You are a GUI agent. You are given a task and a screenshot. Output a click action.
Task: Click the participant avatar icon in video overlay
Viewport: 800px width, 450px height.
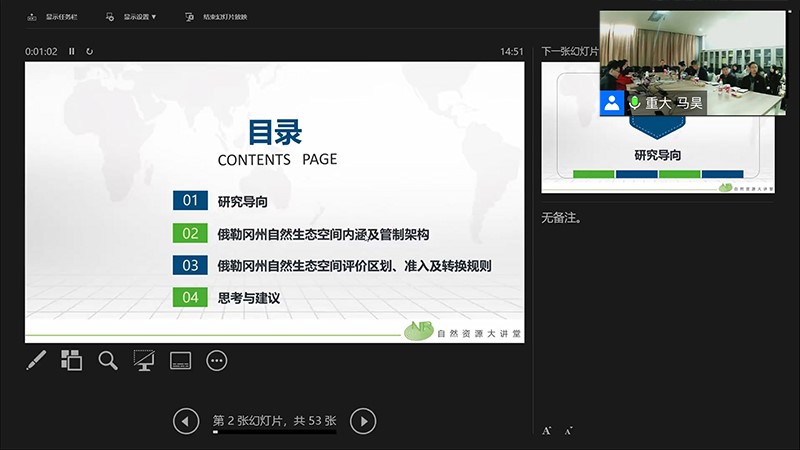pos(612,103)
